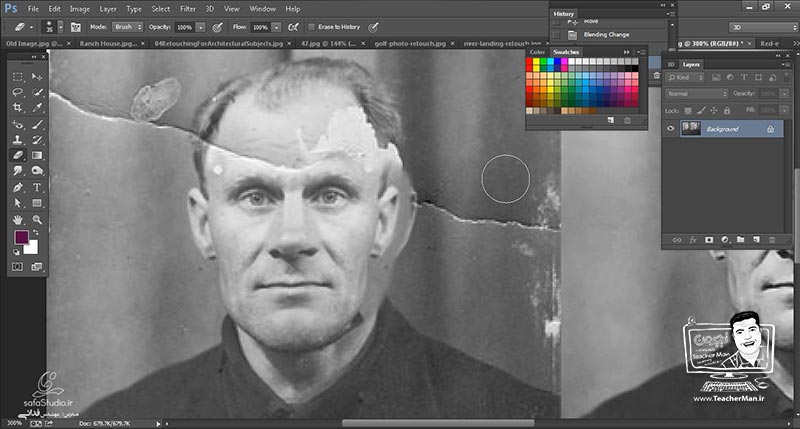Open the layer blend mode Normal dropdown
This screenshot has width=800, height=429.
[696, 94]
